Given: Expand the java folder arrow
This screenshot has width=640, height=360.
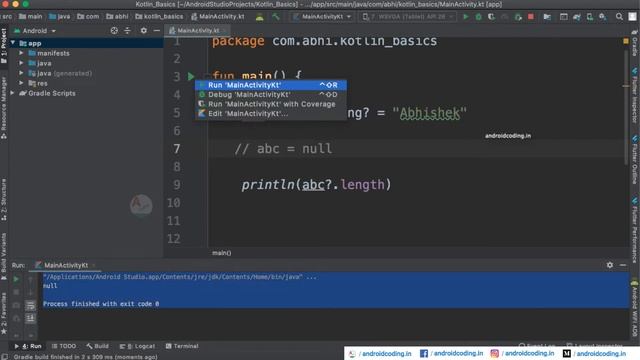Looking at the screenshot, I should pos(21,63).
